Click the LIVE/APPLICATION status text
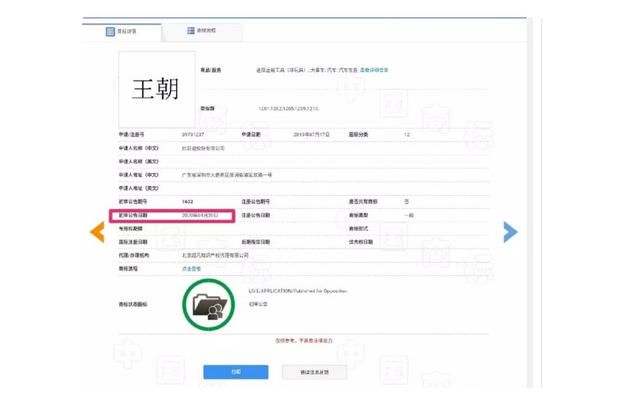640x395 pixels. pyautogui.click(x=298, y=291)
